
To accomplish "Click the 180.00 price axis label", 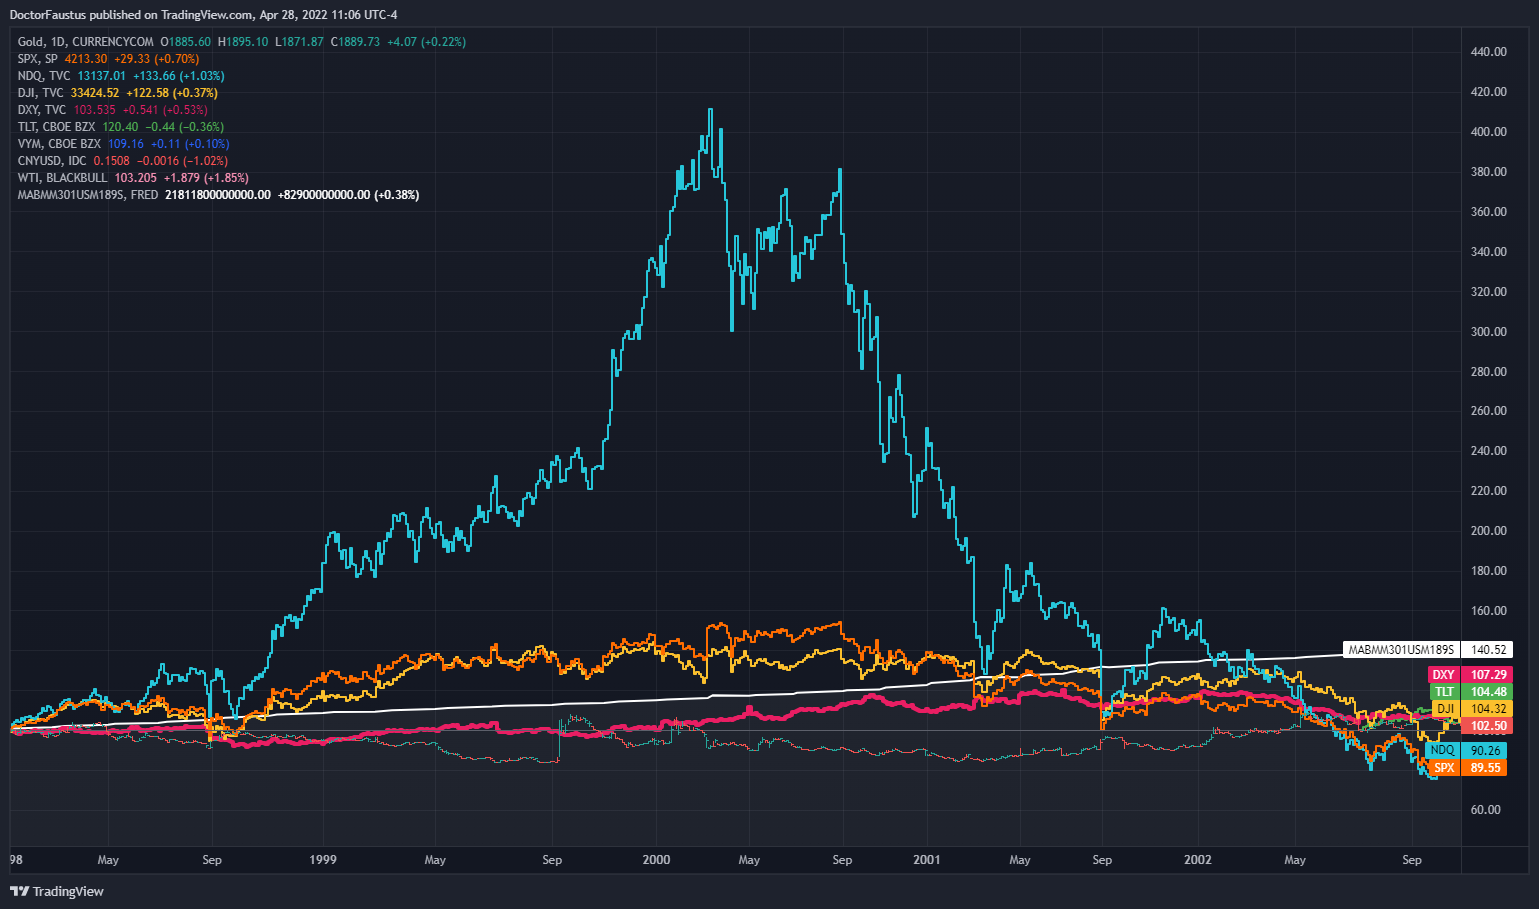I will [1488, 571].
